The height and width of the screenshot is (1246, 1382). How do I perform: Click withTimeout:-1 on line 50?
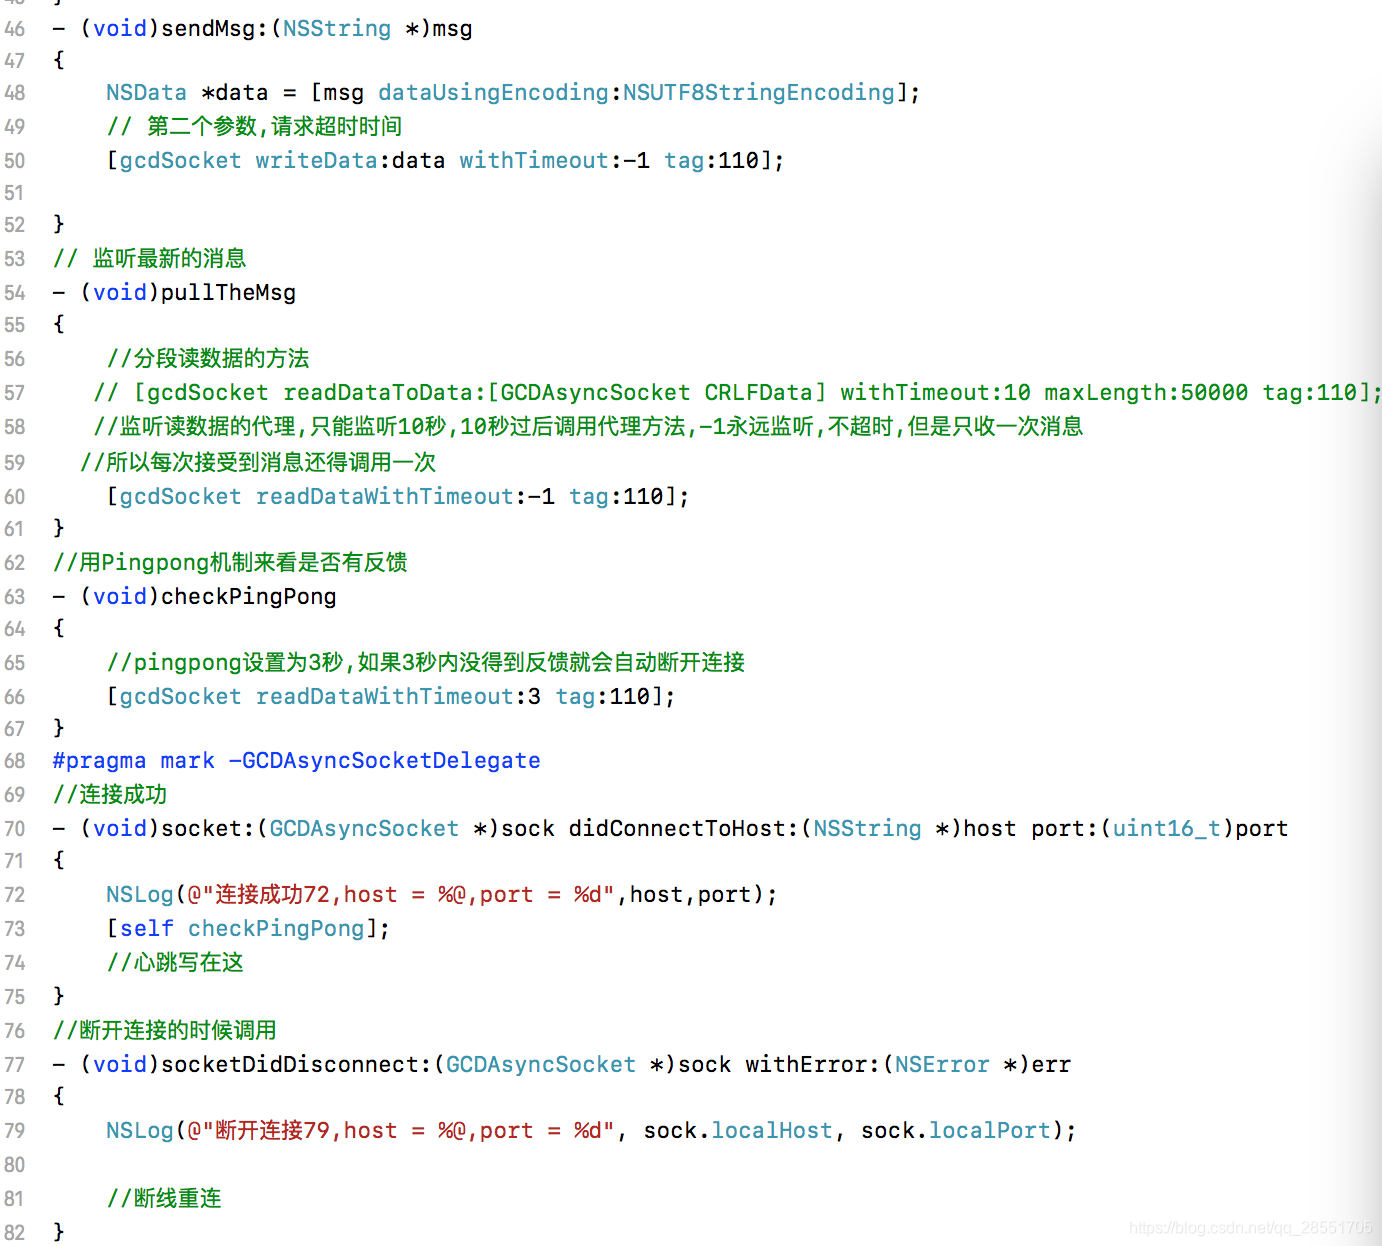point(555,161)
